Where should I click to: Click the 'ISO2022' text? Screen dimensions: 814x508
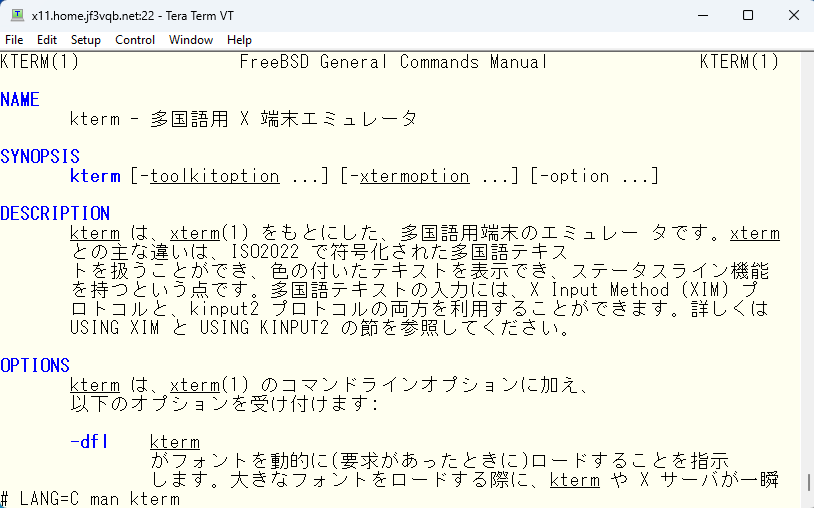click(265, 252)
